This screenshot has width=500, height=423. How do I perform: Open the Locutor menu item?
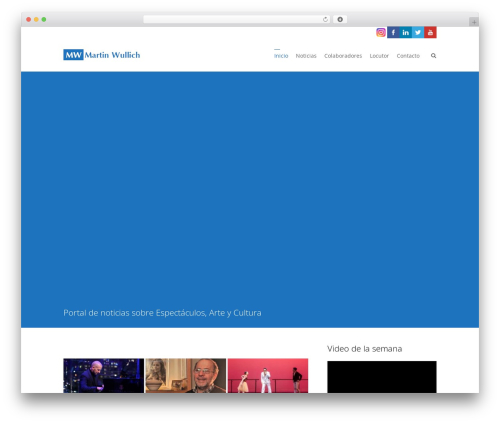(x=379, y=56)
